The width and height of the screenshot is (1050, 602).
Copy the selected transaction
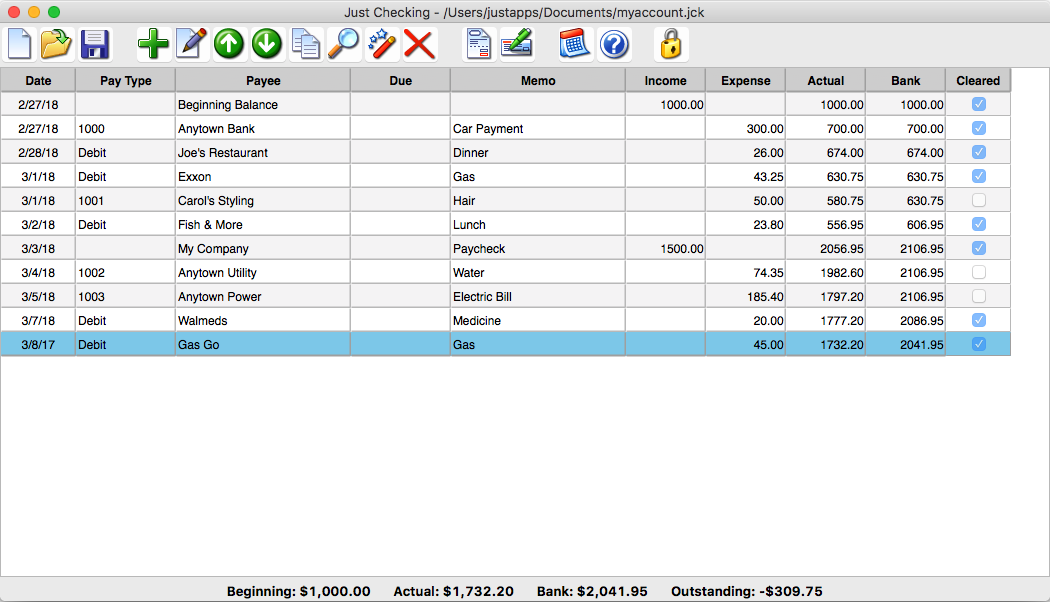tap(306, 44)
